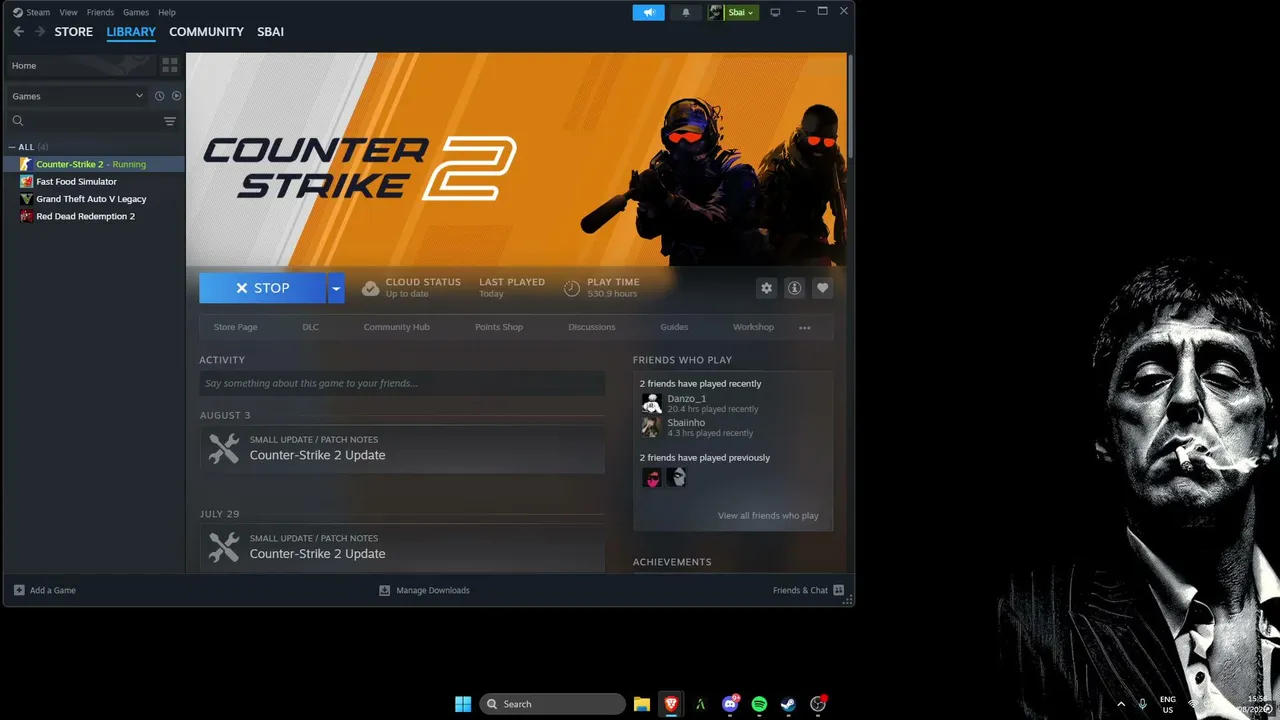Add Counter-Strike 2 to favorites heart
This screenshot has height=720, width=1280.
(822, 288)
